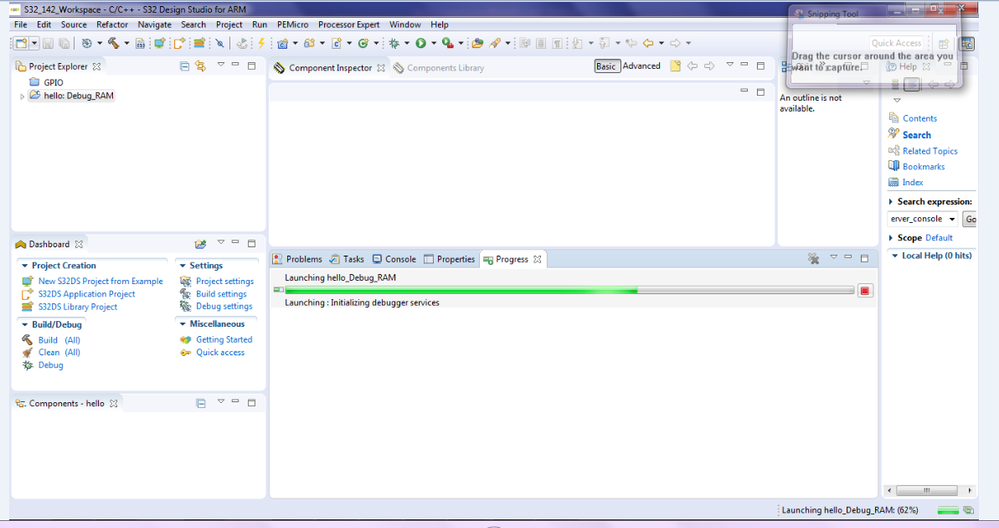Viewport: 999px width, 528px height.
Task: Click the Open Type toolbar icon
Action: pyautogui.click(x=477, y=43)
